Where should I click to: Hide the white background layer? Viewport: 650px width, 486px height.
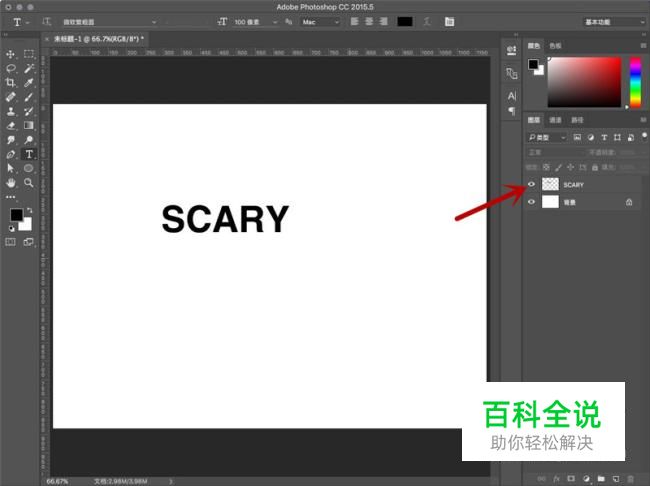(x=531, y=202)
